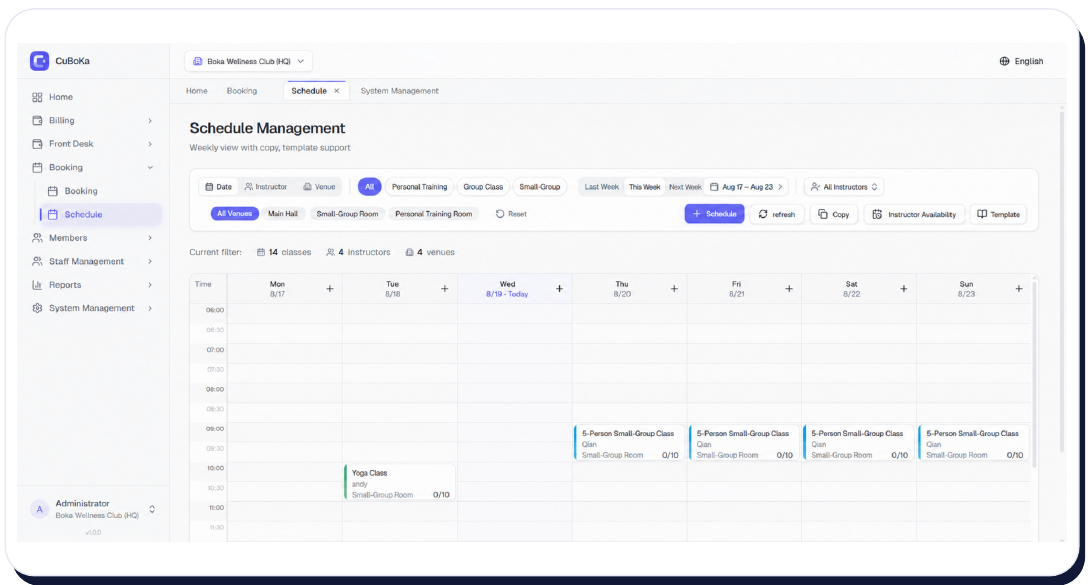This screenshot has width=1090, height=585.
Task: Click the Front Desk sidebar icon
Action: point(38,144)
